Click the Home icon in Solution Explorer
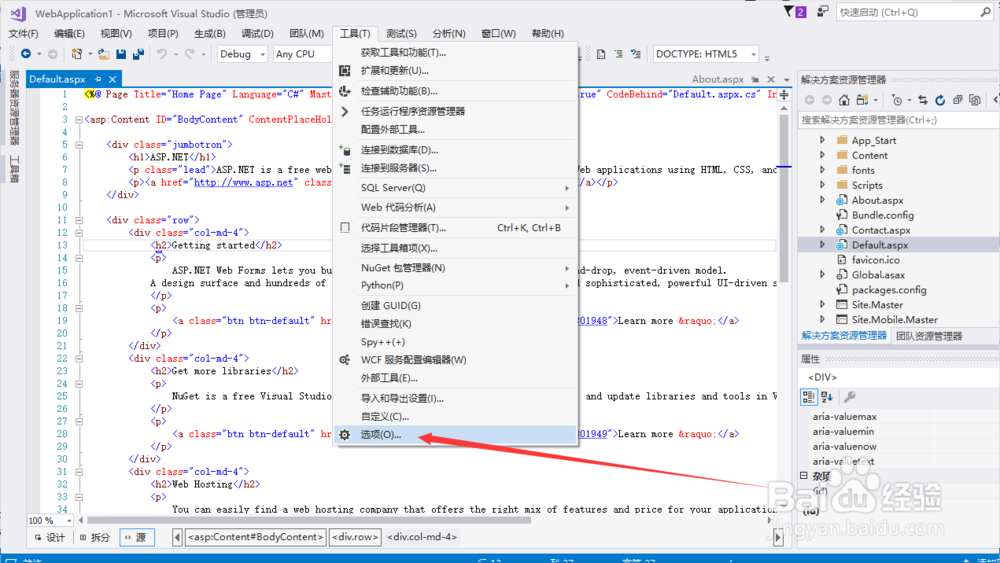 [x=844, y=100]
